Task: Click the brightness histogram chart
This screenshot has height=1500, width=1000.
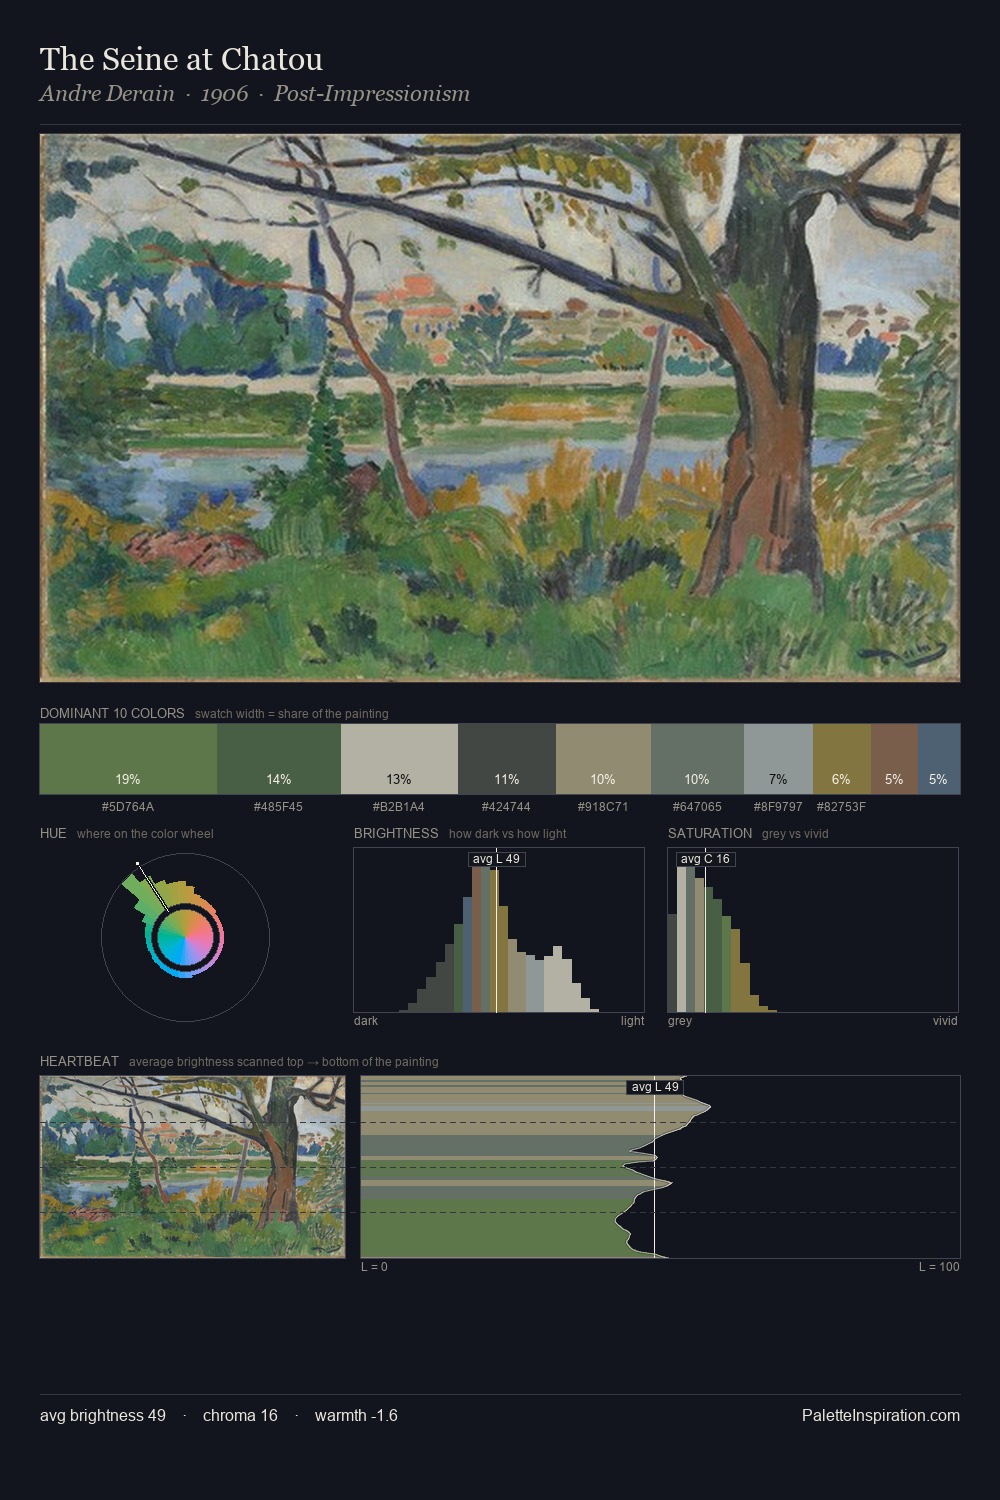Action: 499,930
